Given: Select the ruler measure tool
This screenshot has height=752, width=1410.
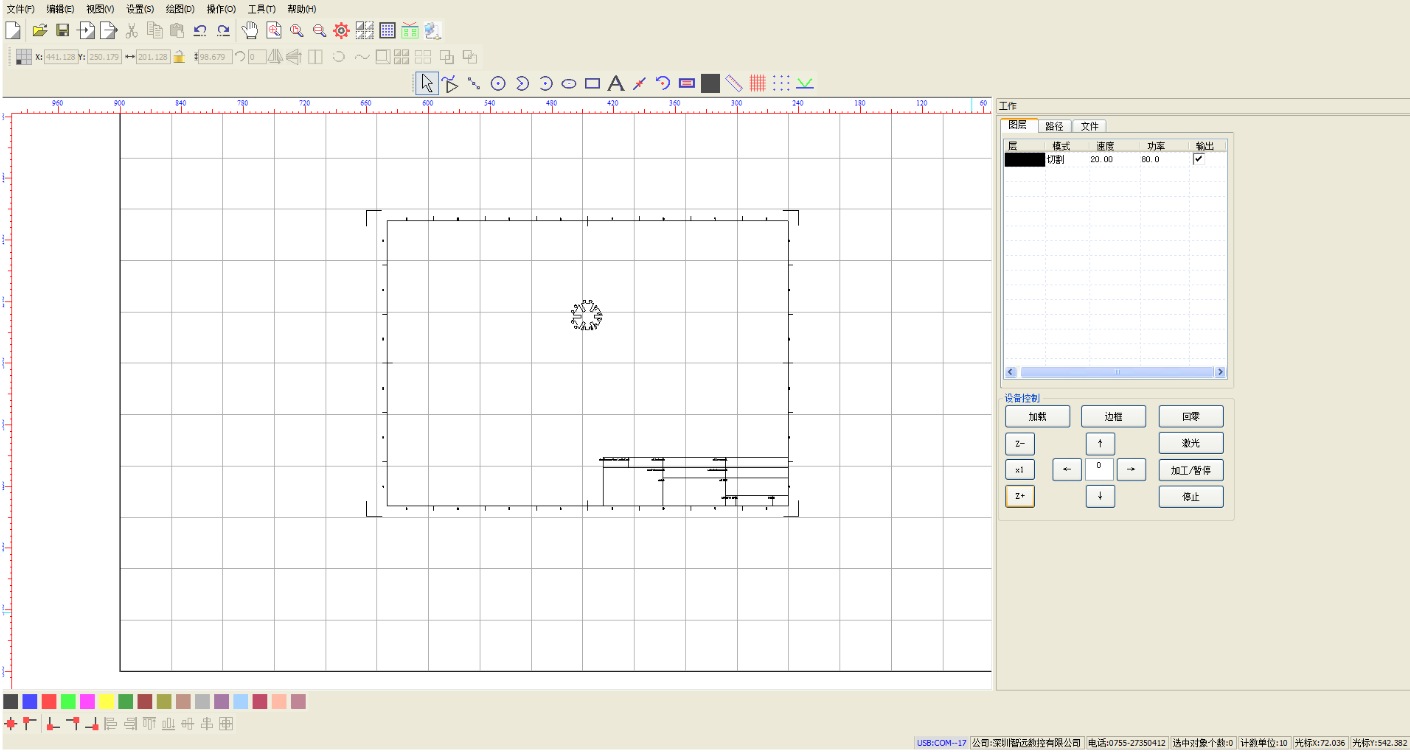Looking at the screenshot, I should point(734,83).
